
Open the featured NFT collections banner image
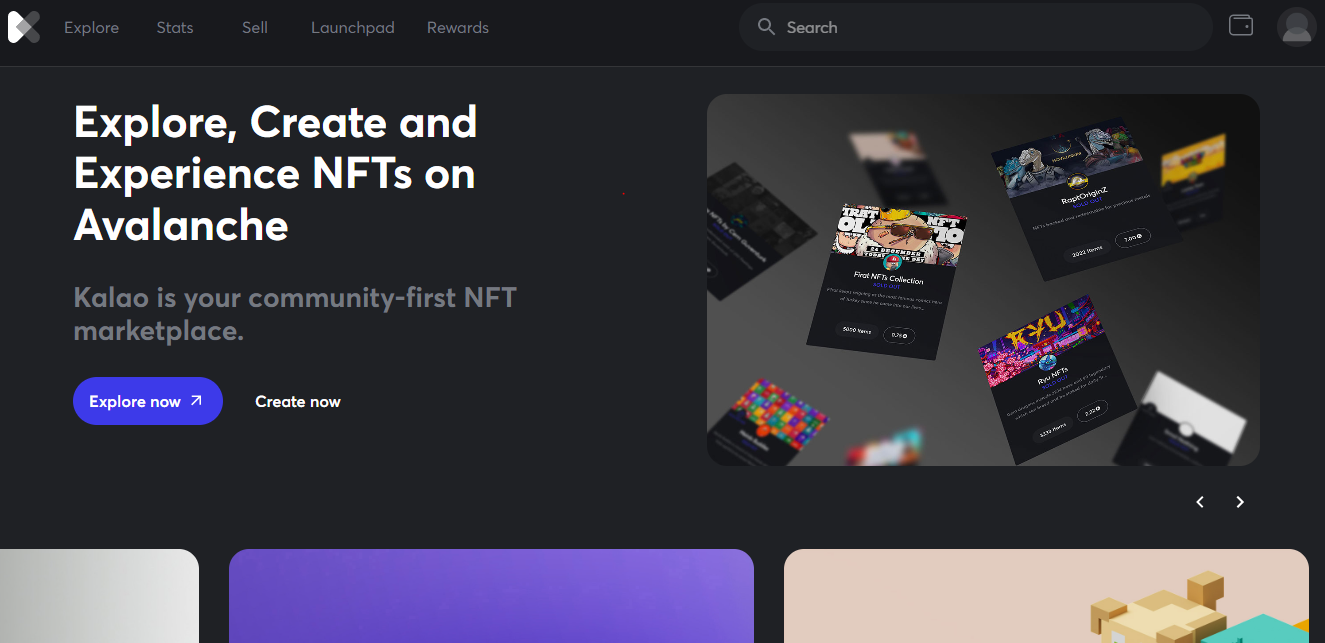click(983, 280)
